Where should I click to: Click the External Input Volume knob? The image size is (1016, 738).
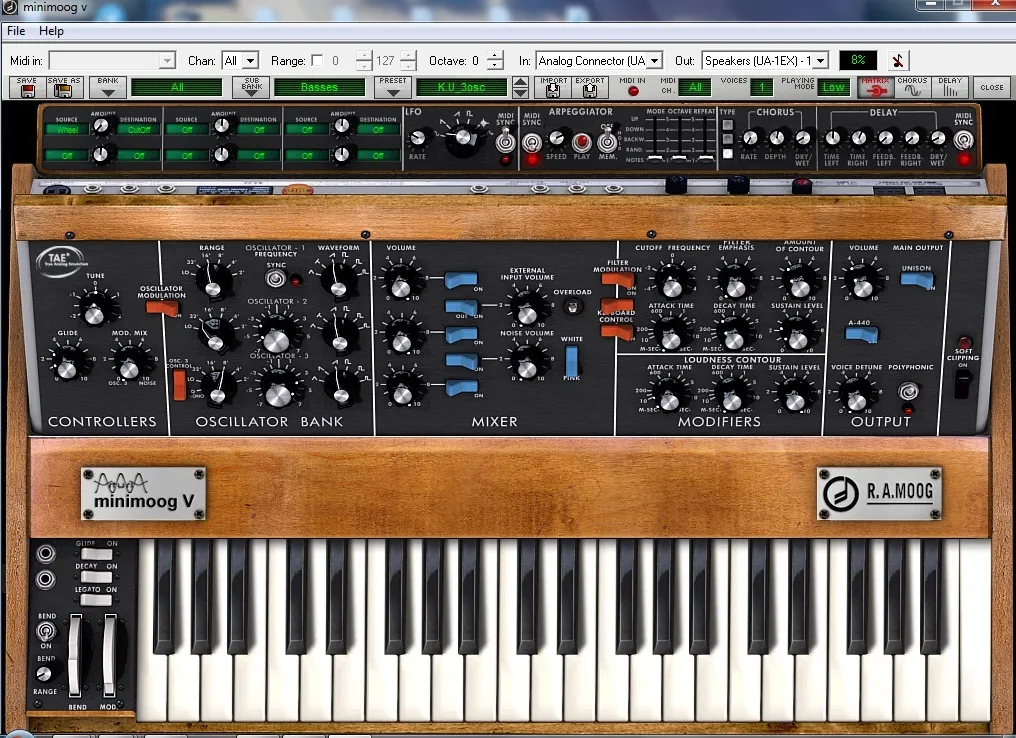(527, 310)
